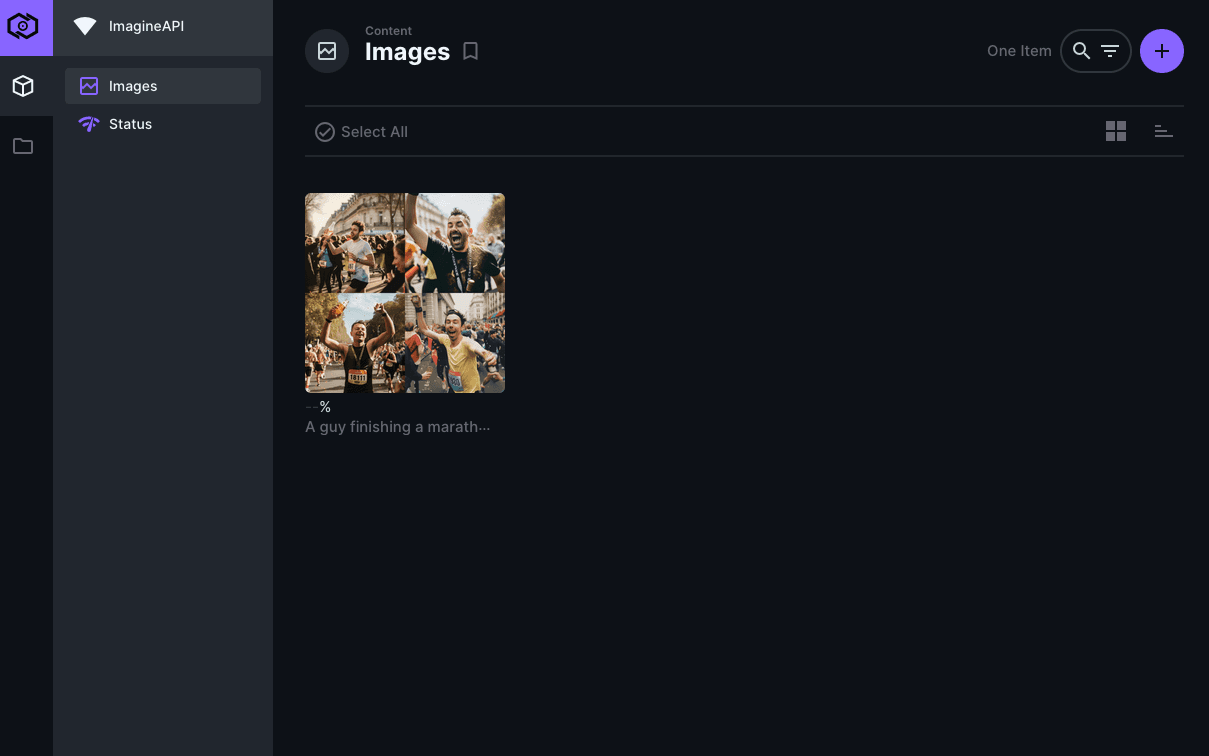
Task: Click the One Item count label
Action: (x=1019, y=51)
